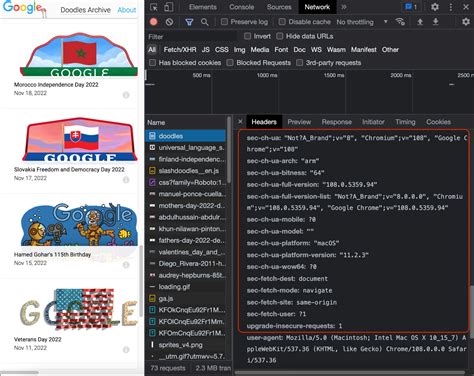Toggle the network filter funnel icon
This screenshot has height=376, width=474.
click(x=189, y=22)
